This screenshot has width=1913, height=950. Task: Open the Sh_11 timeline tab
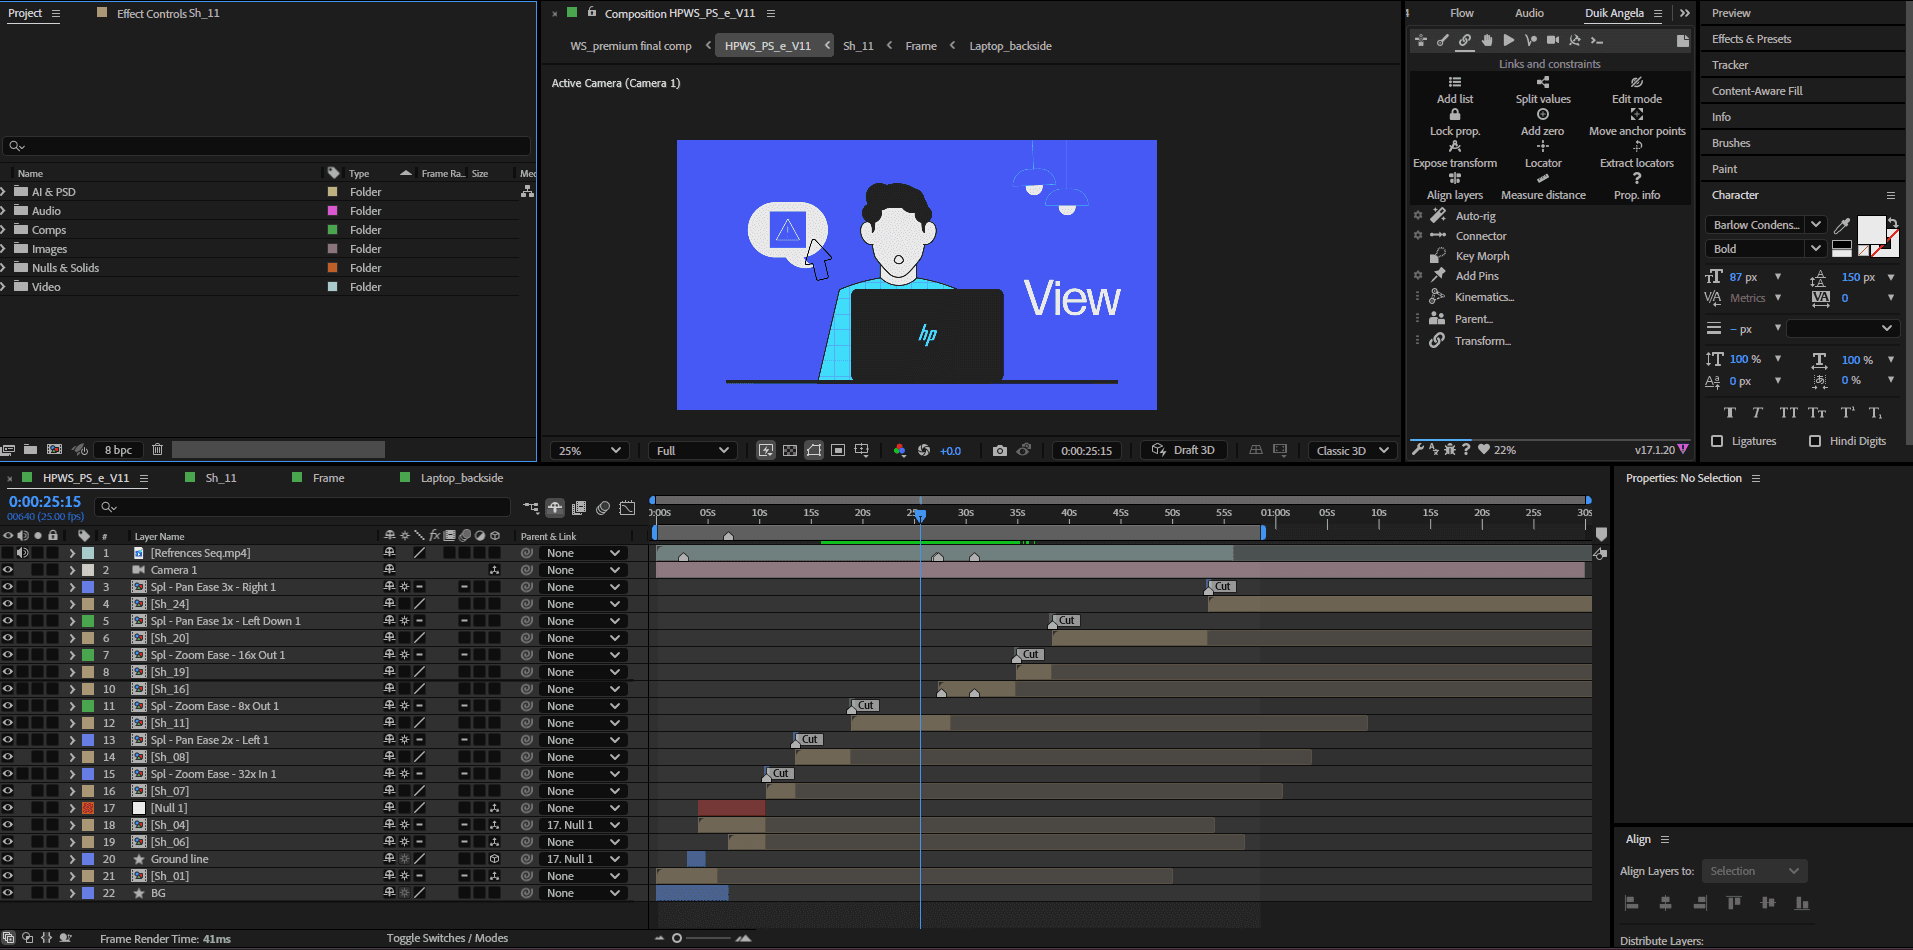(221, 478)
